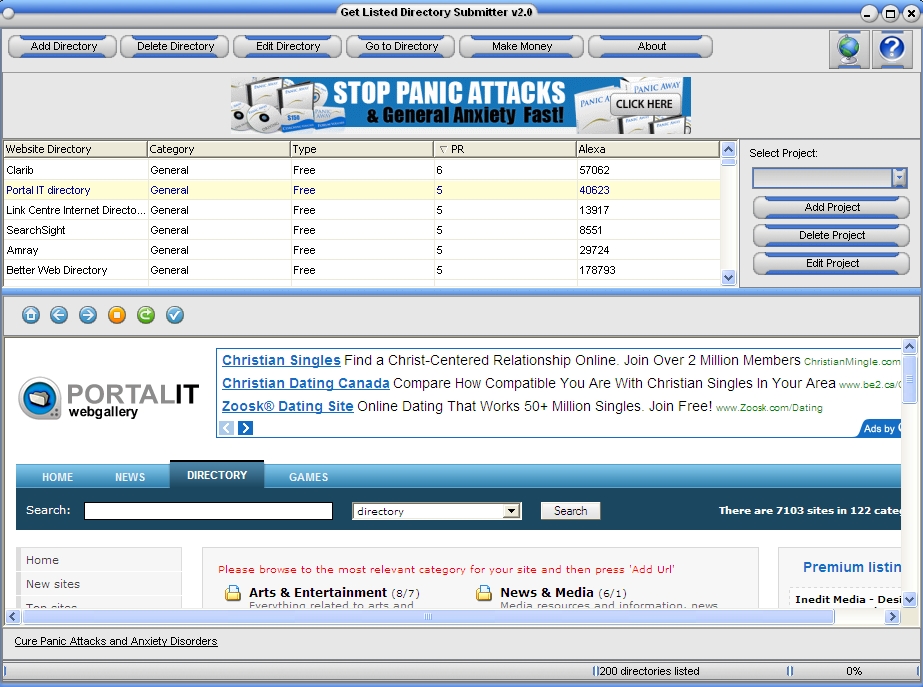Select the SearchSight directory row
This screenshot has width=923, height=687.
(362, 230)
